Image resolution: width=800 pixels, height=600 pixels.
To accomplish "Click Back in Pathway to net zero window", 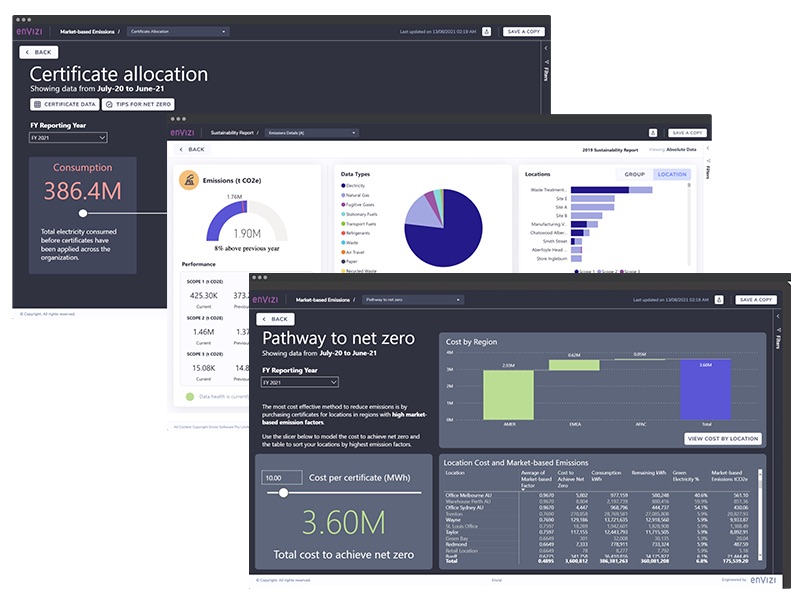I will point(276,319).
